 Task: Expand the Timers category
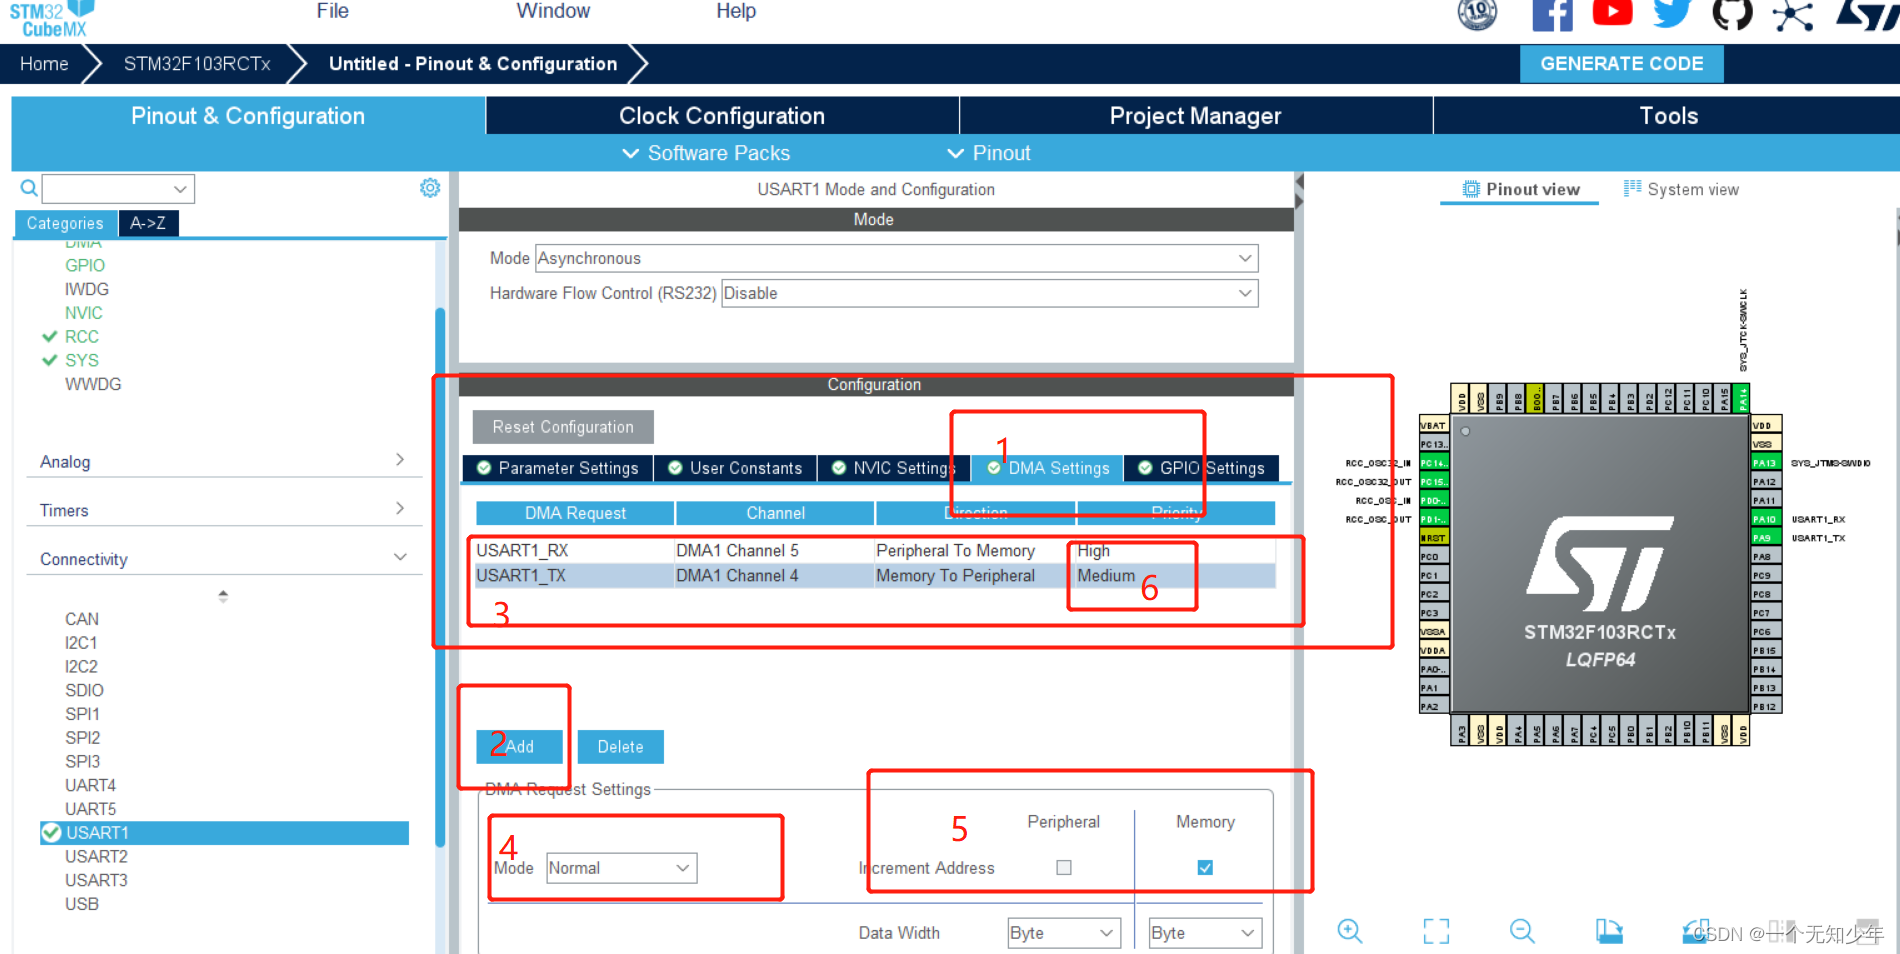[222, 510]
